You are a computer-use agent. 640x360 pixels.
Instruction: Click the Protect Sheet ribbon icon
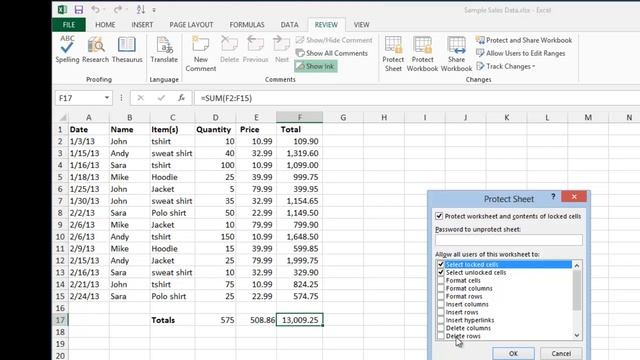[x=393, y=54]
